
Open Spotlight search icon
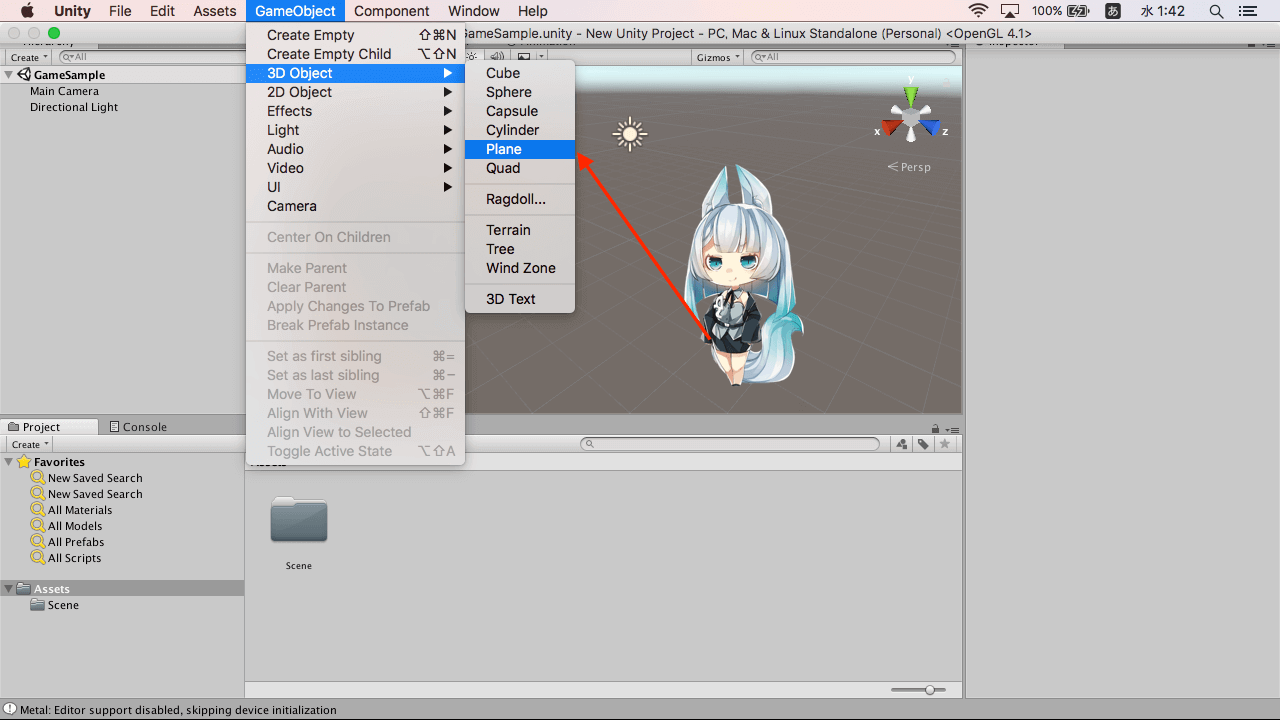pyautogui.click(x=1215, y=11)
